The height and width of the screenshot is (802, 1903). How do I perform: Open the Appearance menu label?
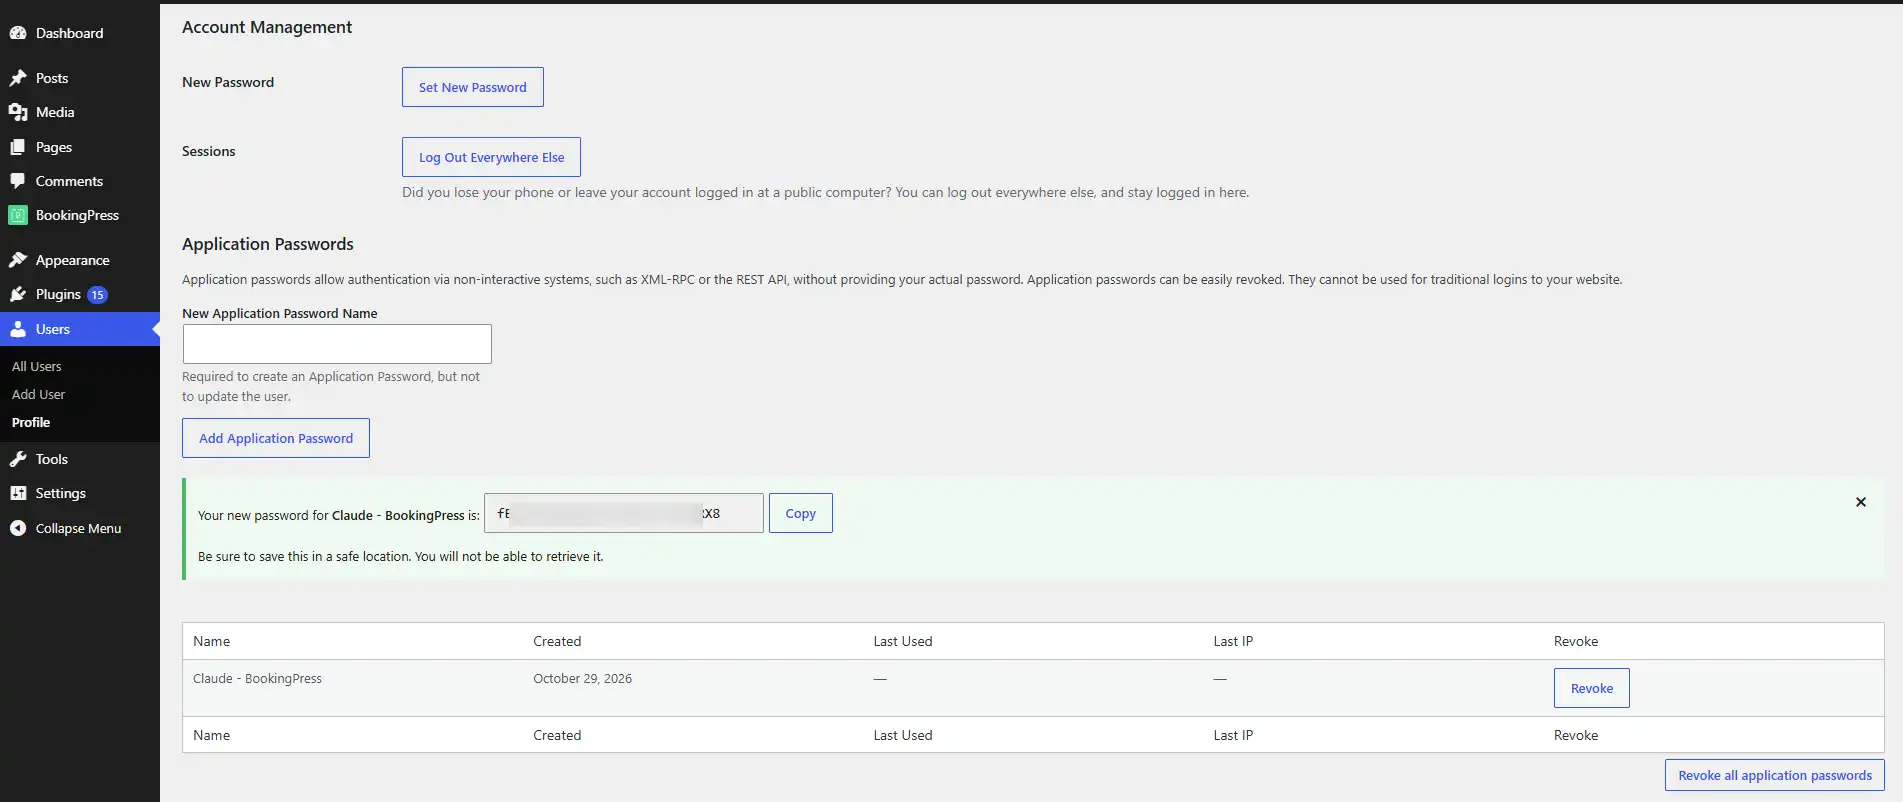tap(72, 260)
